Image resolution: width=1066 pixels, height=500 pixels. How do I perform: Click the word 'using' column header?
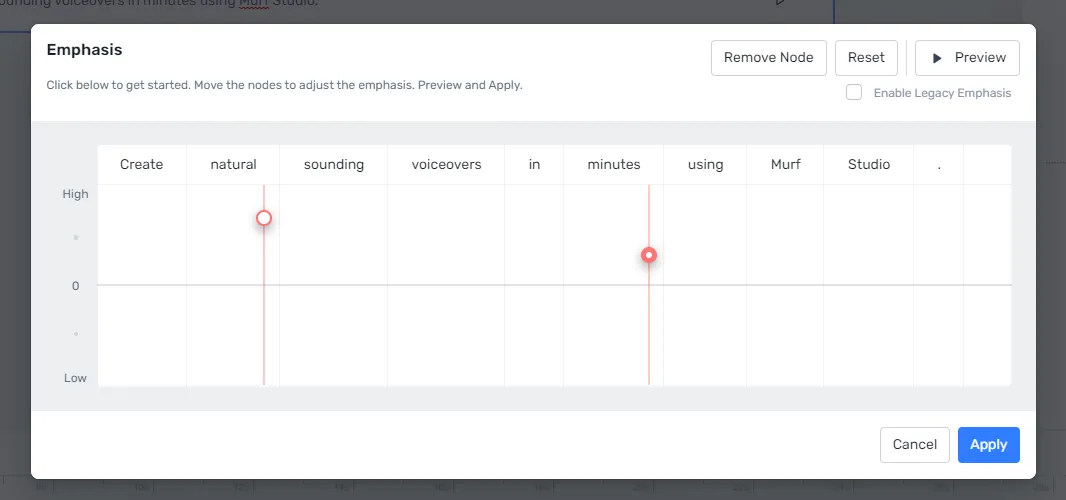coord(705,165)
